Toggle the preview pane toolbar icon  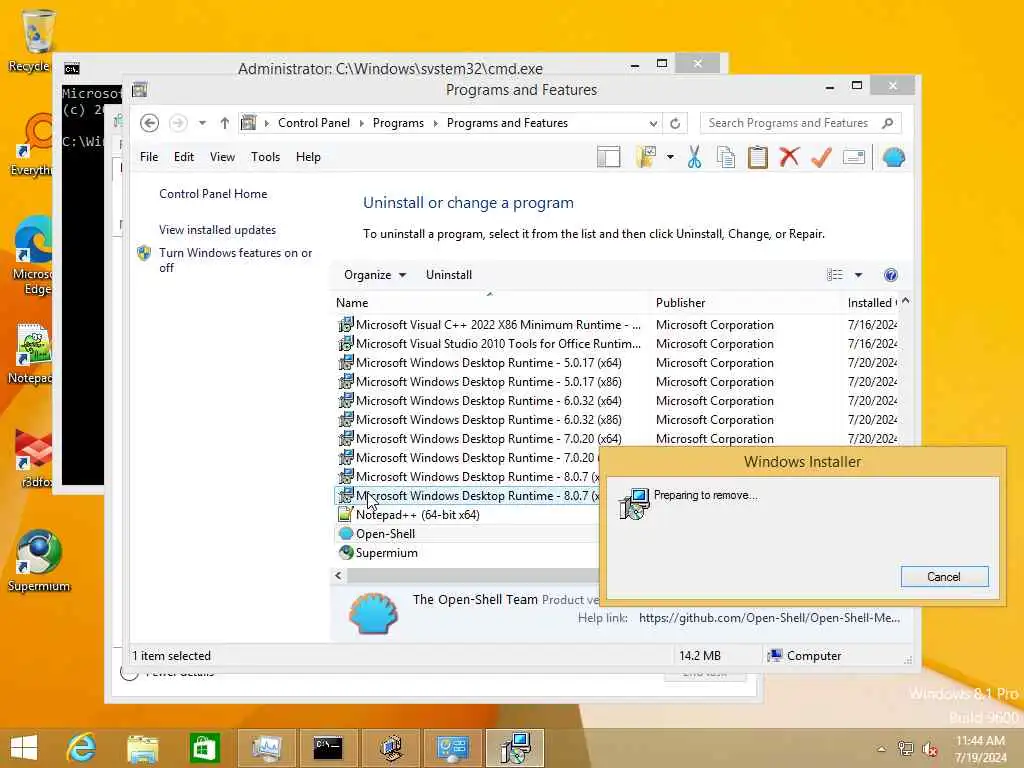tap(609, 157)
